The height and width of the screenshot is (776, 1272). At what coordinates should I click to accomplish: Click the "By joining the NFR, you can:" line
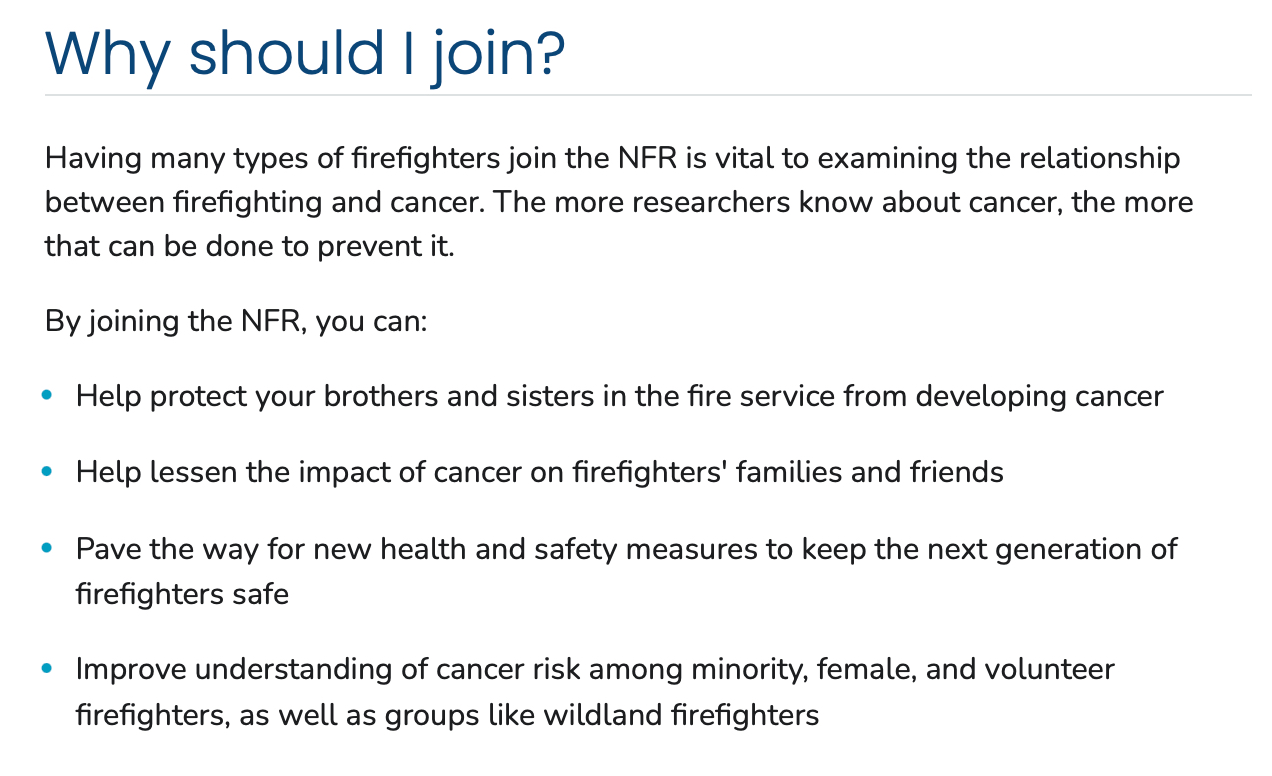[x=236, y=323]
